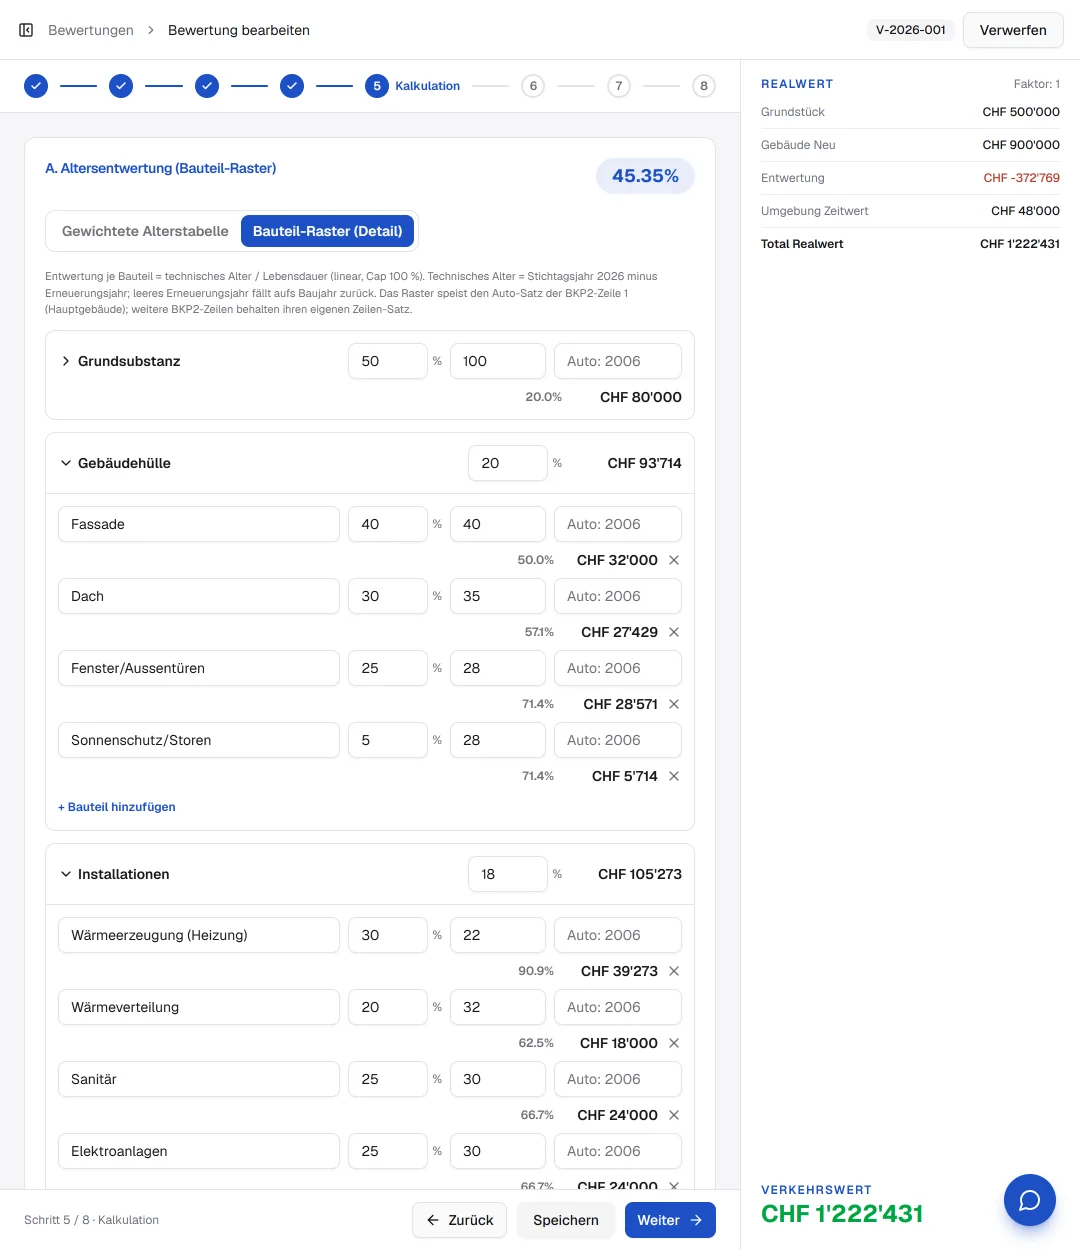
Task: Click 'Faktor: 1' text
Action: tap(1037, 84)
